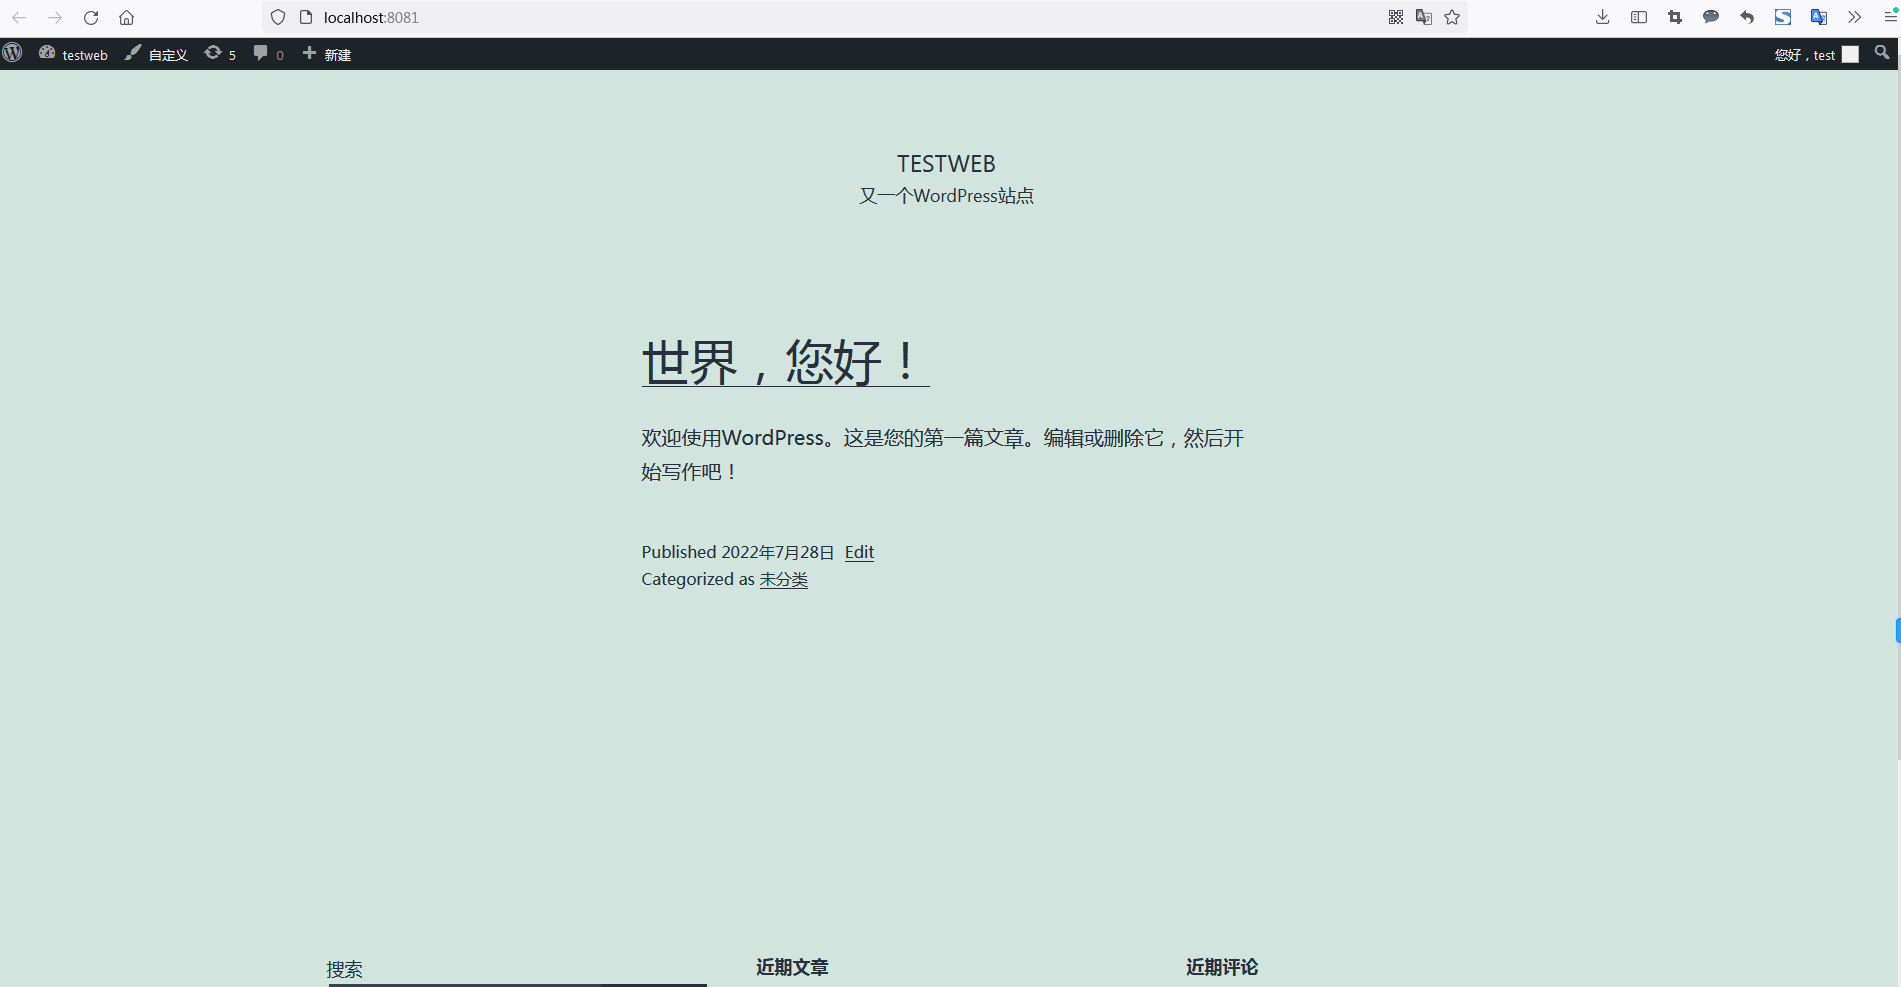Open the chat bubble extension

pos(1711,17)
